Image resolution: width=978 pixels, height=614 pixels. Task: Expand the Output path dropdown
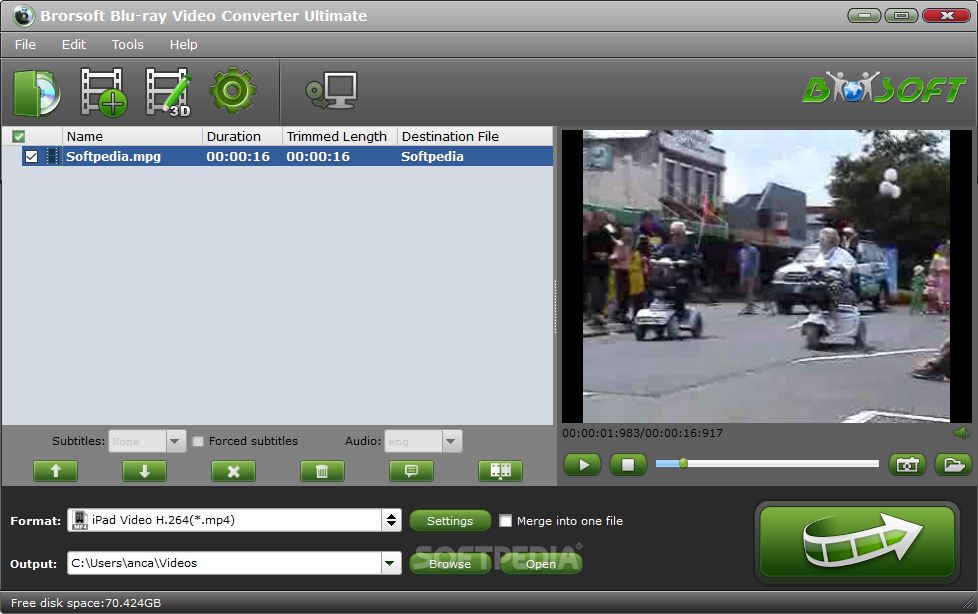point(391,564)
